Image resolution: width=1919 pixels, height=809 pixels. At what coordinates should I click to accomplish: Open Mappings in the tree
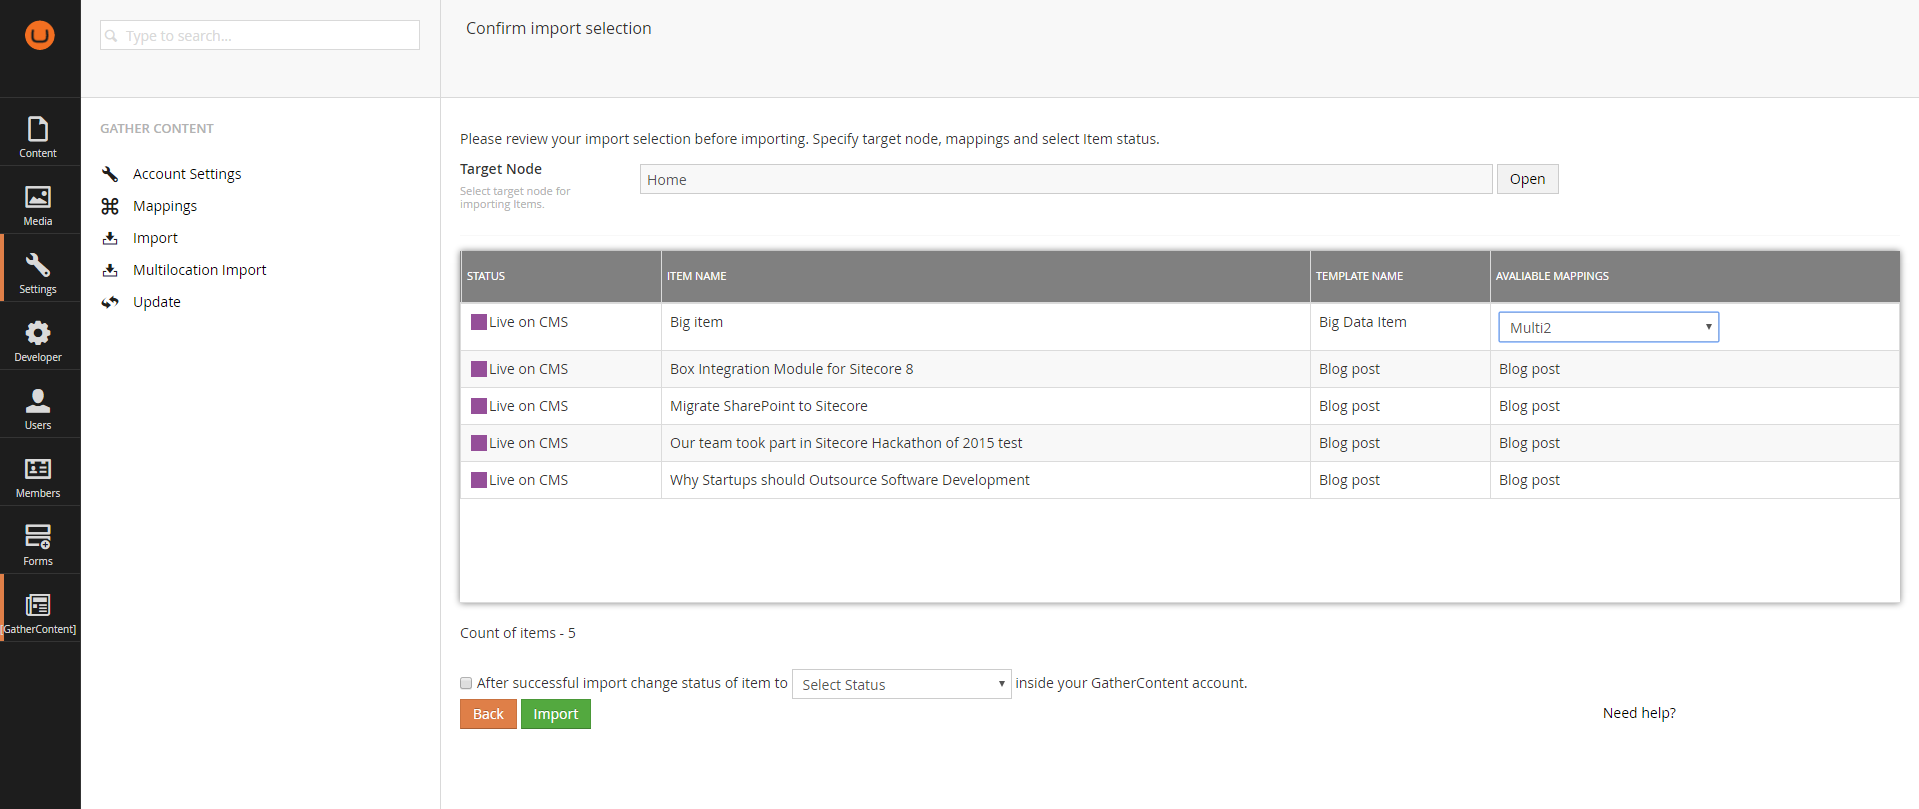tap(165, 206)
